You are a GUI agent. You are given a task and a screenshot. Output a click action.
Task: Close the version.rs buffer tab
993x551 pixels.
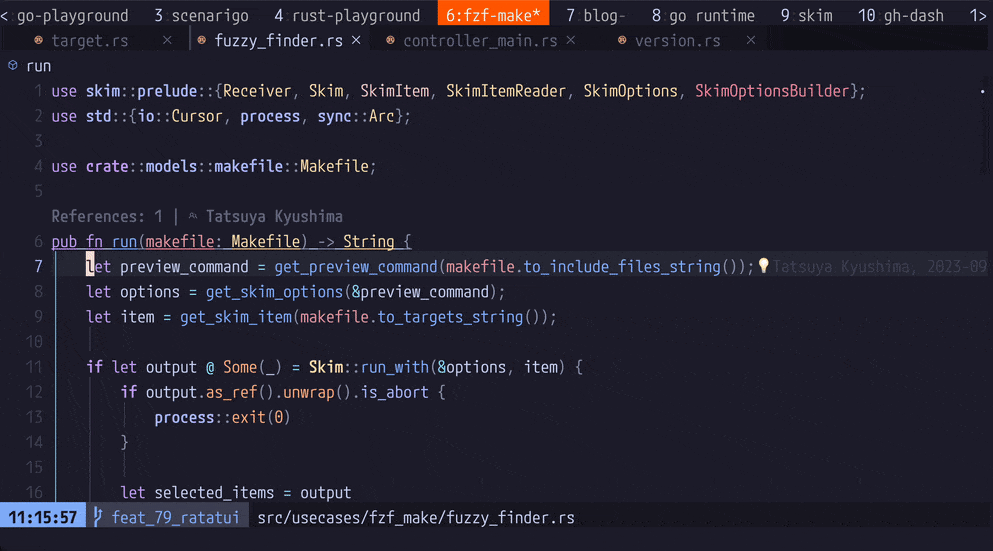pos(751,40)
